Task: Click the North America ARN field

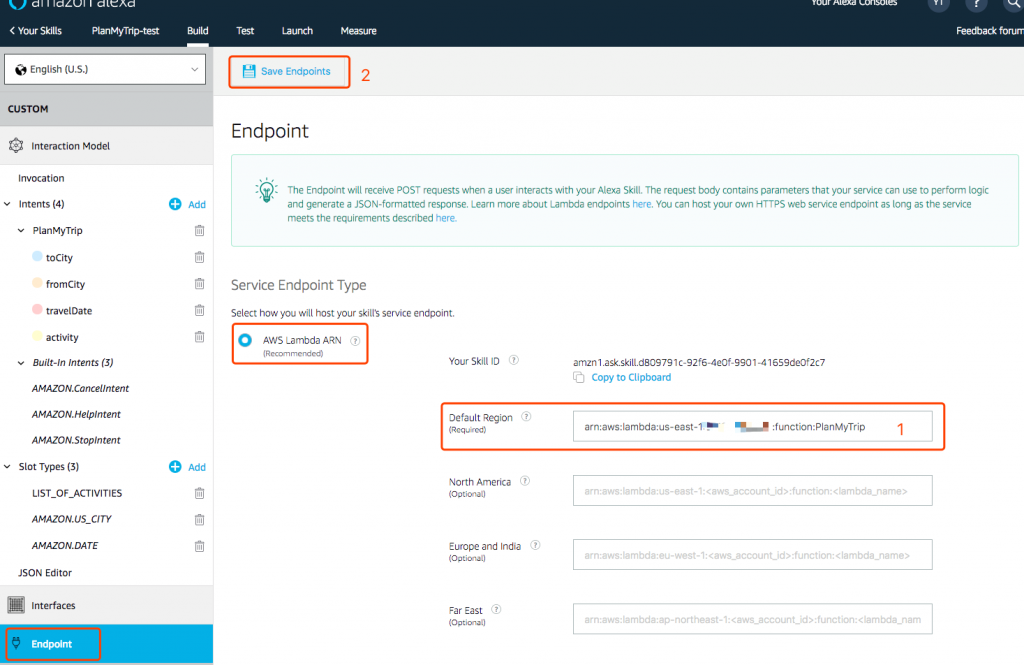Action: pos(752,491)
